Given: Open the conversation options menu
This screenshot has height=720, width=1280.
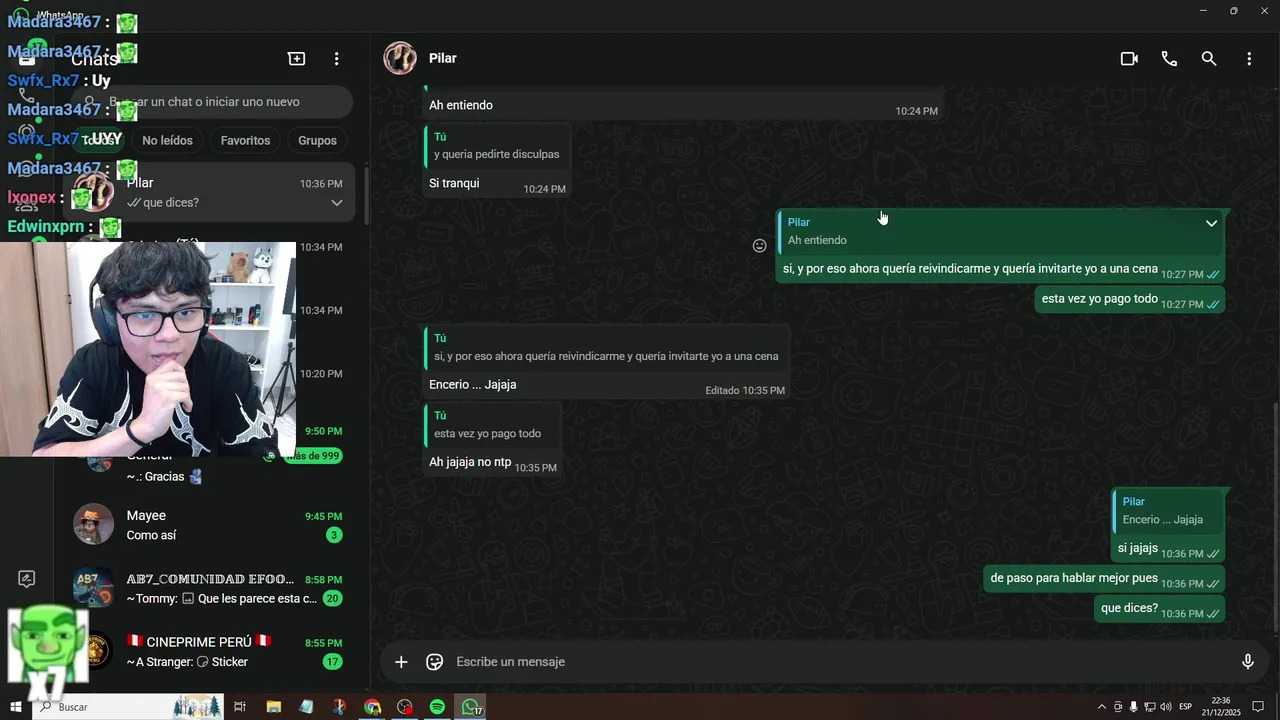Looking at the screenshot, I should tap(1249, 59).
